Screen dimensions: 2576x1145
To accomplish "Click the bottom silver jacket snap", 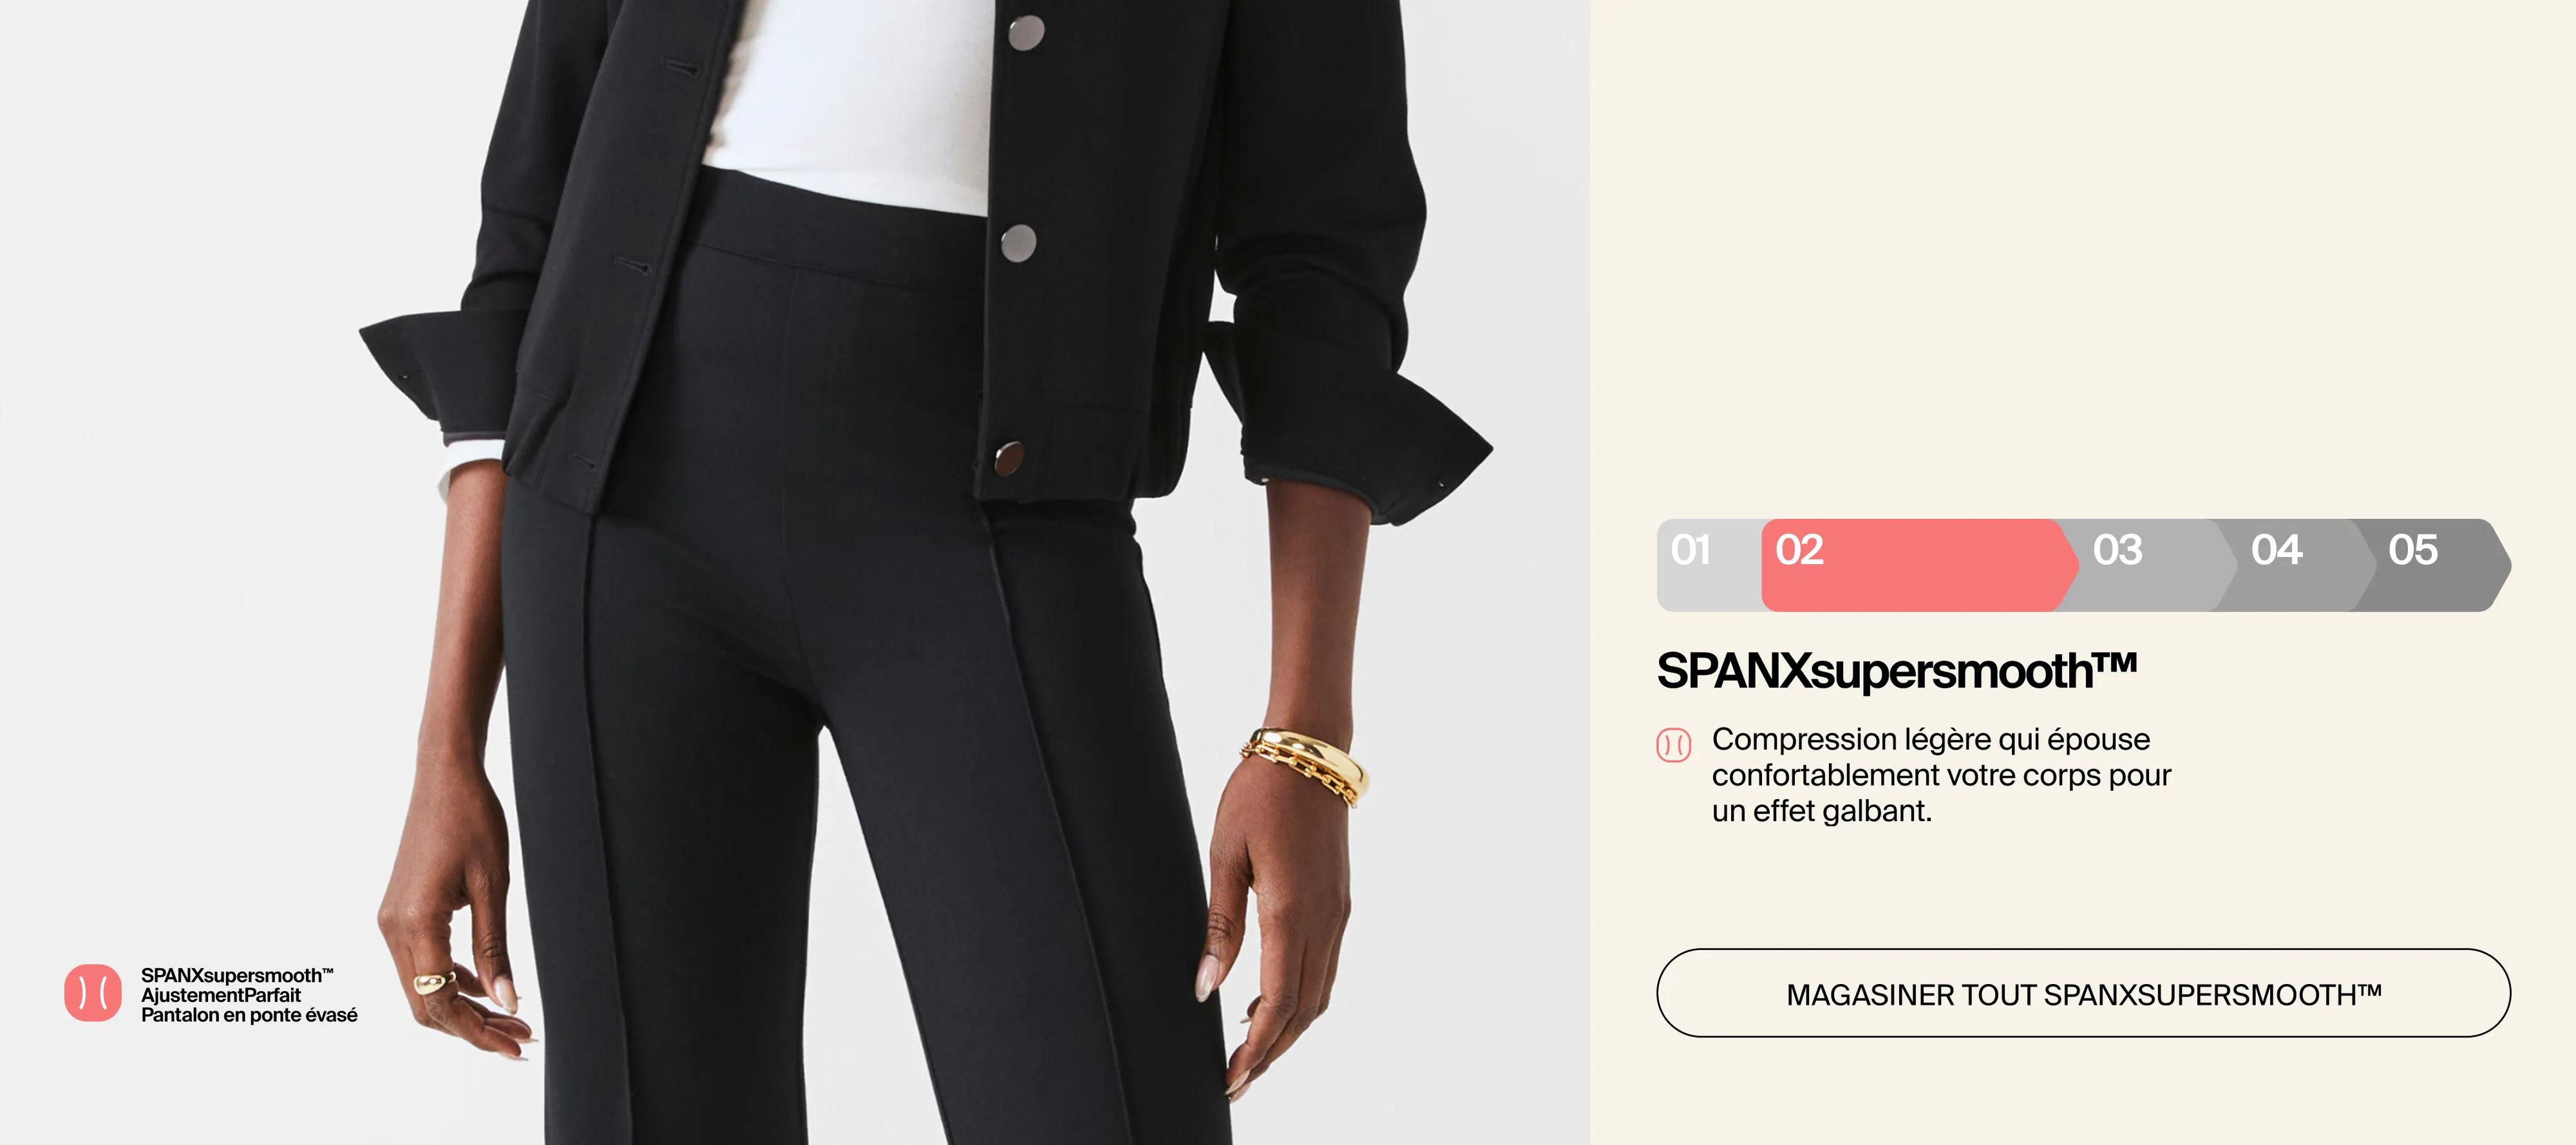I will [x=1008, y=458].
